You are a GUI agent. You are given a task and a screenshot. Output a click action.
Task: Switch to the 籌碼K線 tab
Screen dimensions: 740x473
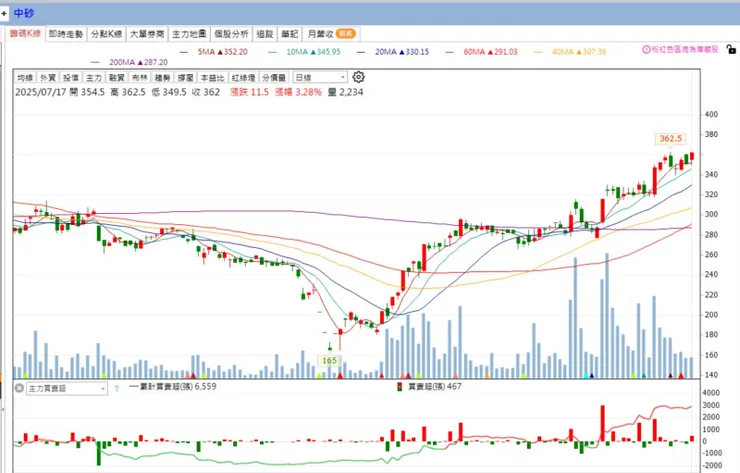pos(25,34)
